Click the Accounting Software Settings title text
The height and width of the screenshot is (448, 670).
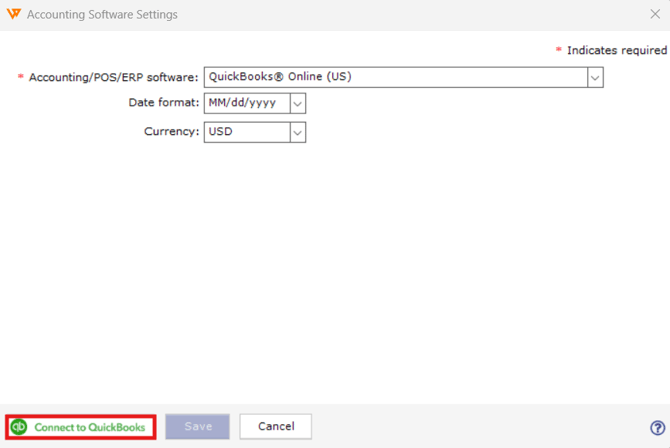102,15
